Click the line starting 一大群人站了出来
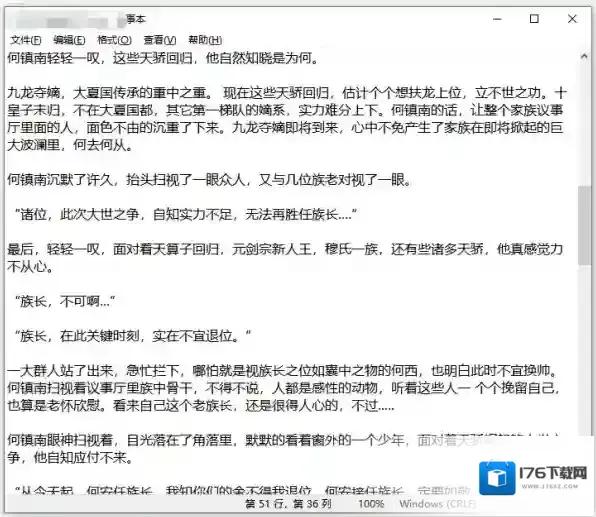The width and height of the screenshot is (596, 517). click(283, 371)
